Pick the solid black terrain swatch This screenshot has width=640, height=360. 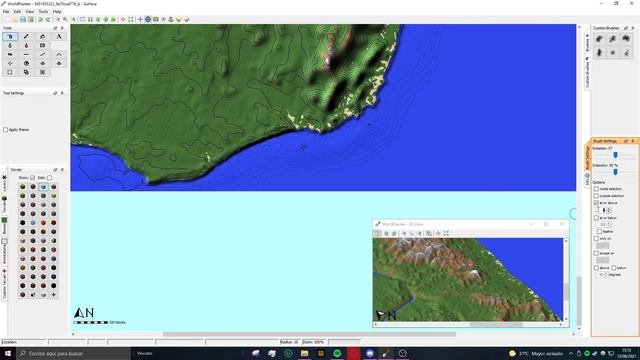(22, 223)
